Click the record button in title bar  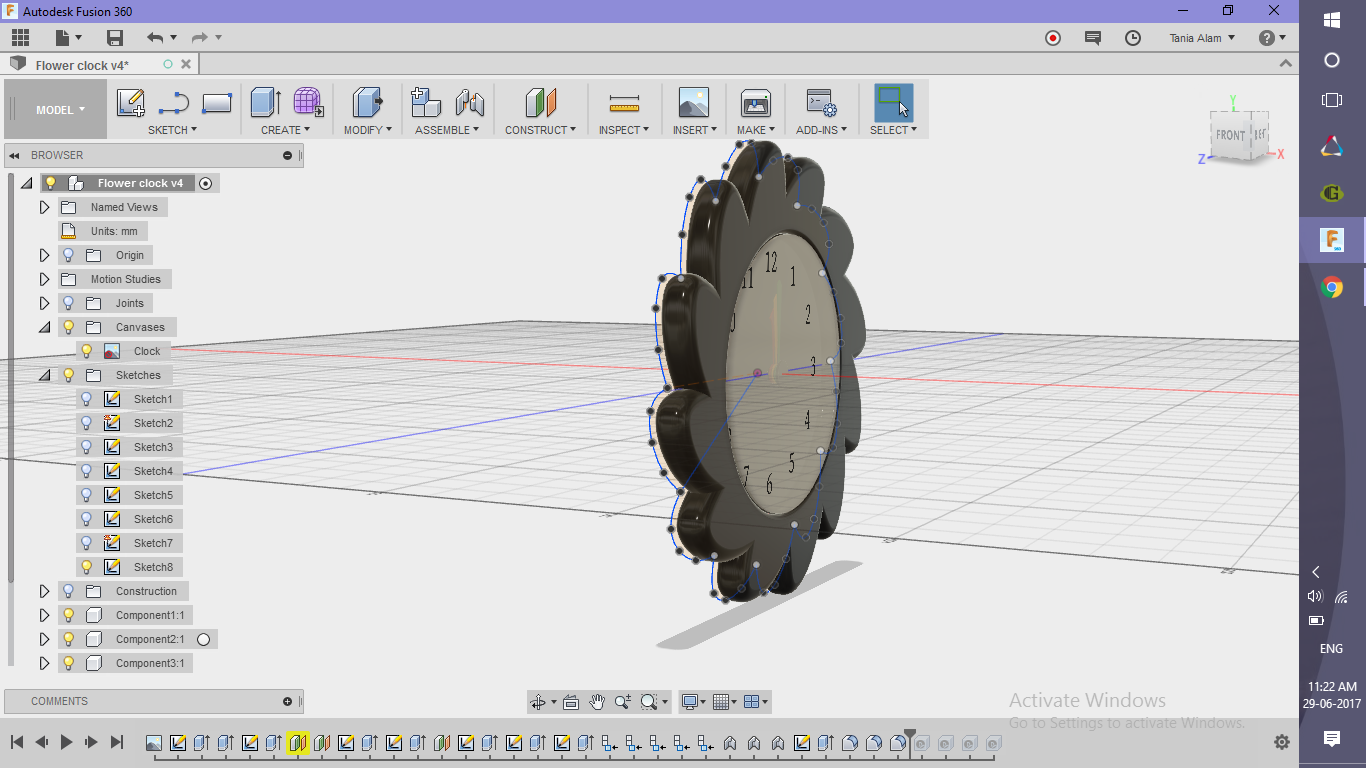[1052, 38]
